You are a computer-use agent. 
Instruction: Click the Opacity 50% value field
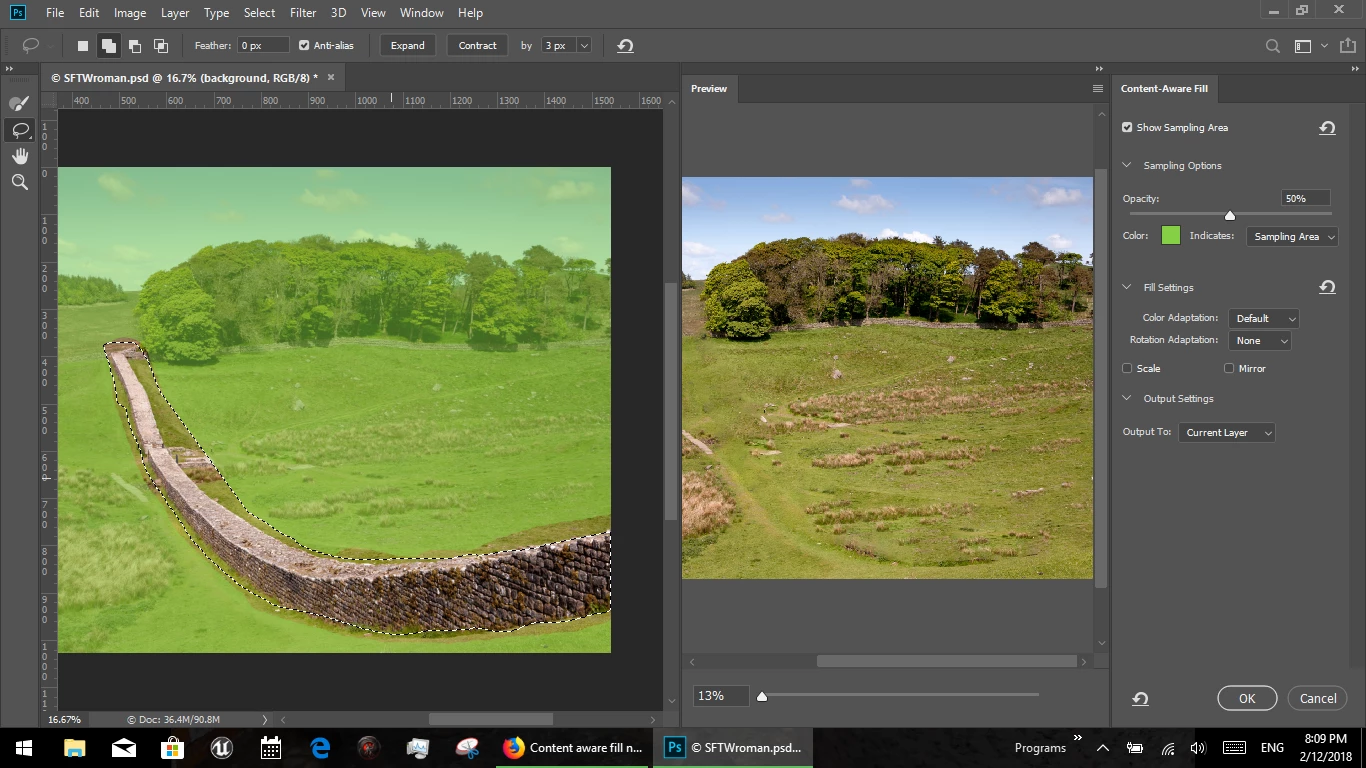1306,199
